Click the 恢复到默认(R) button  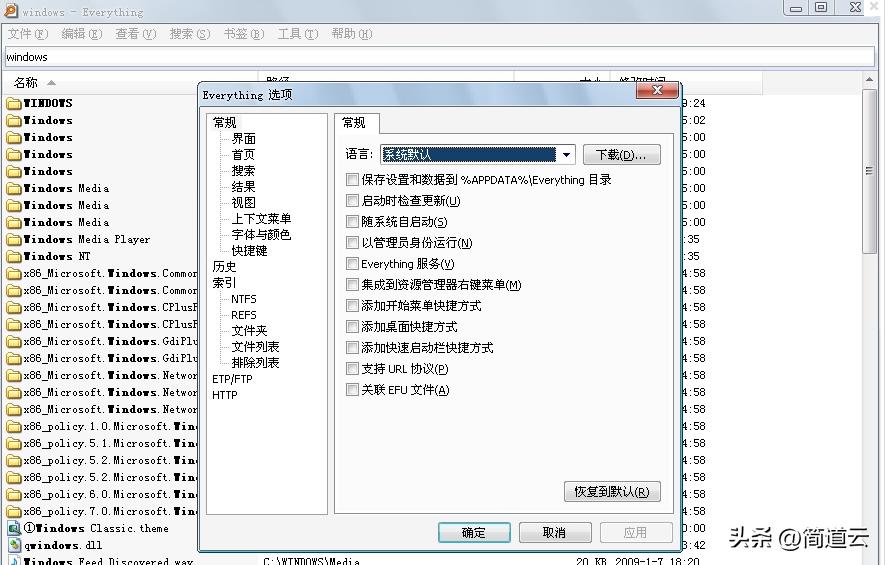(612, 492)
